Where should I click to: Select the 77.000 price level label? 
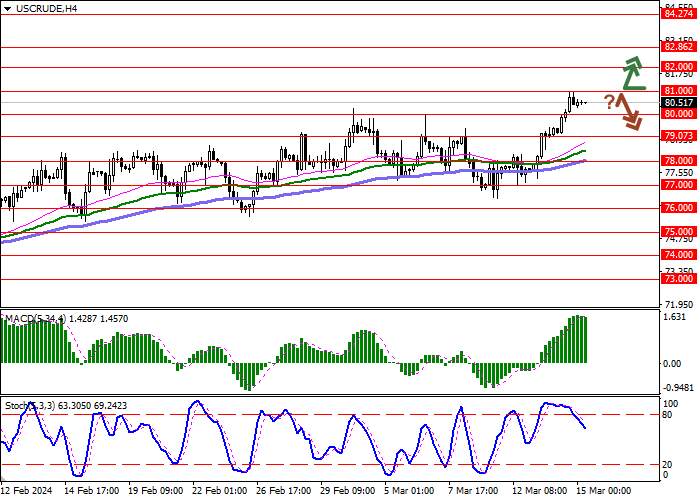point(679,185)
